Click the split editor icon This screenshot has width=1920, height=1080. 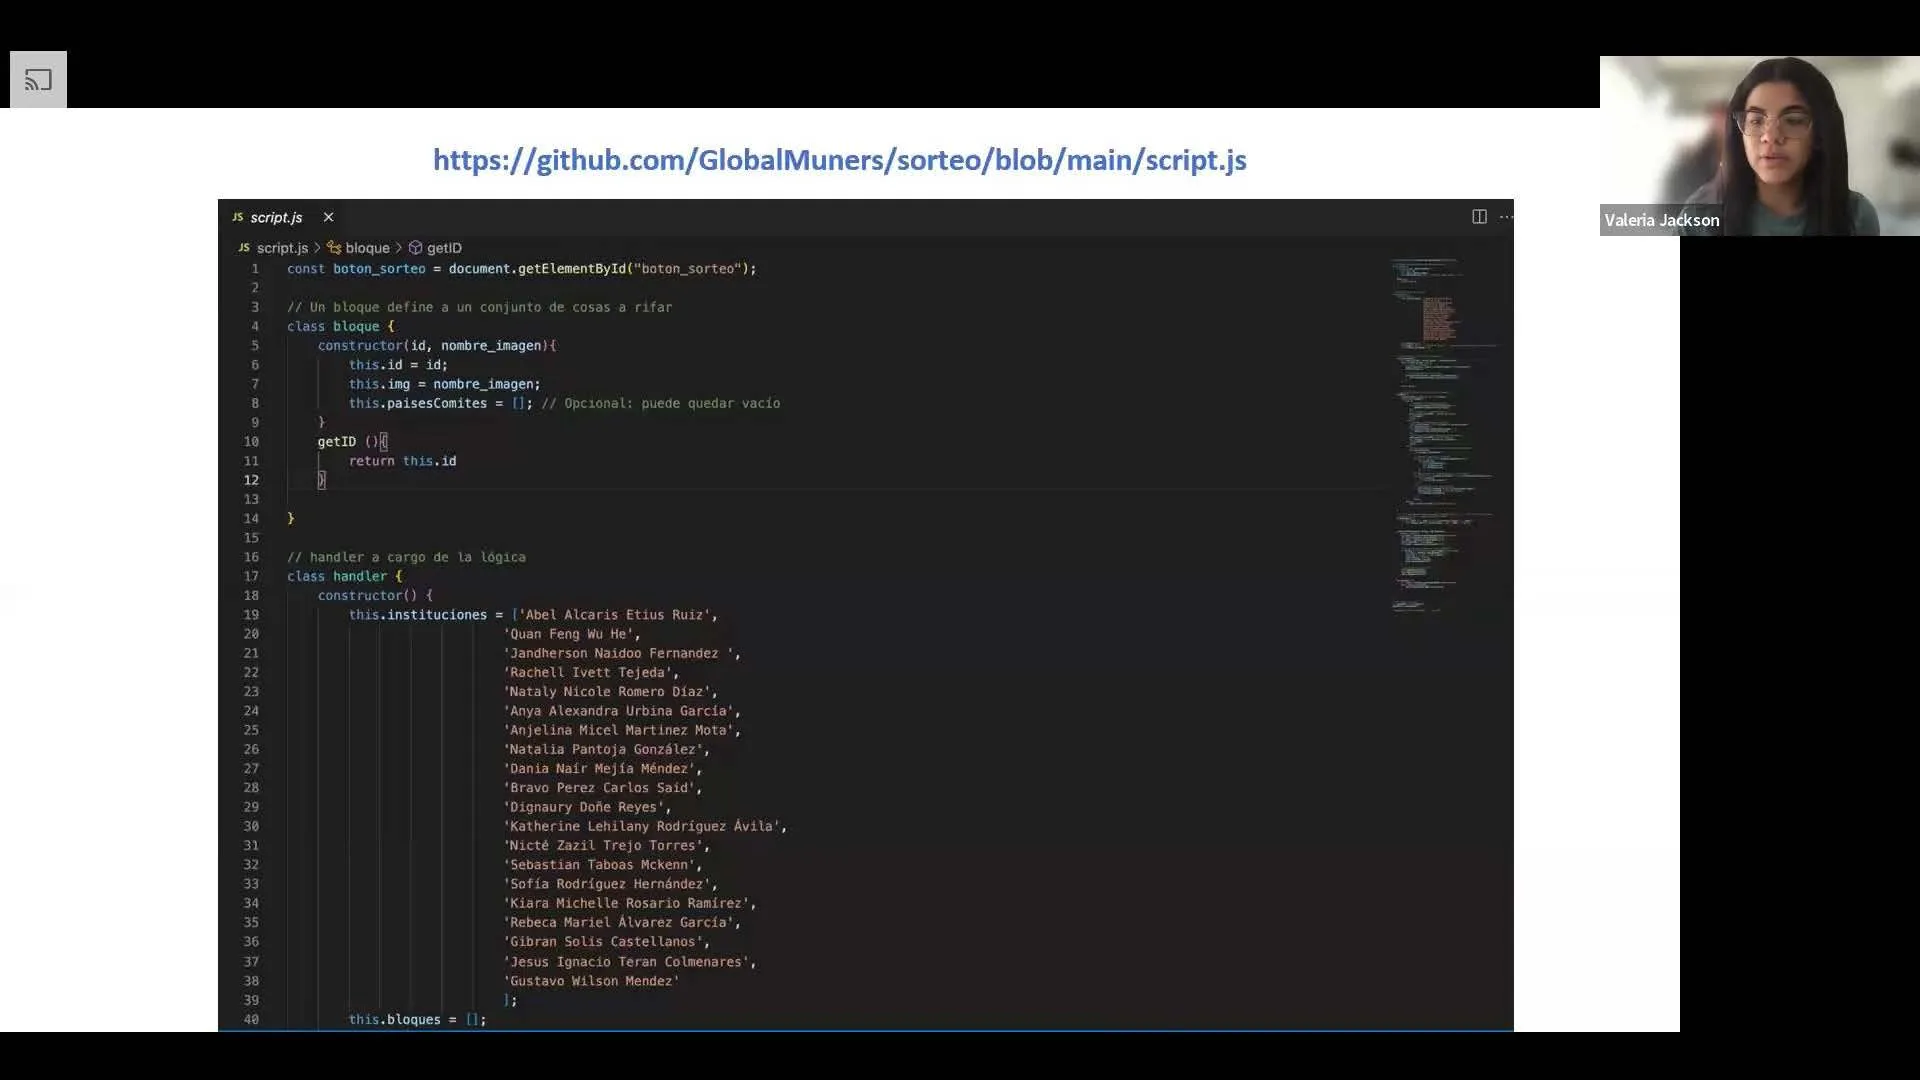click(1479, 217)
